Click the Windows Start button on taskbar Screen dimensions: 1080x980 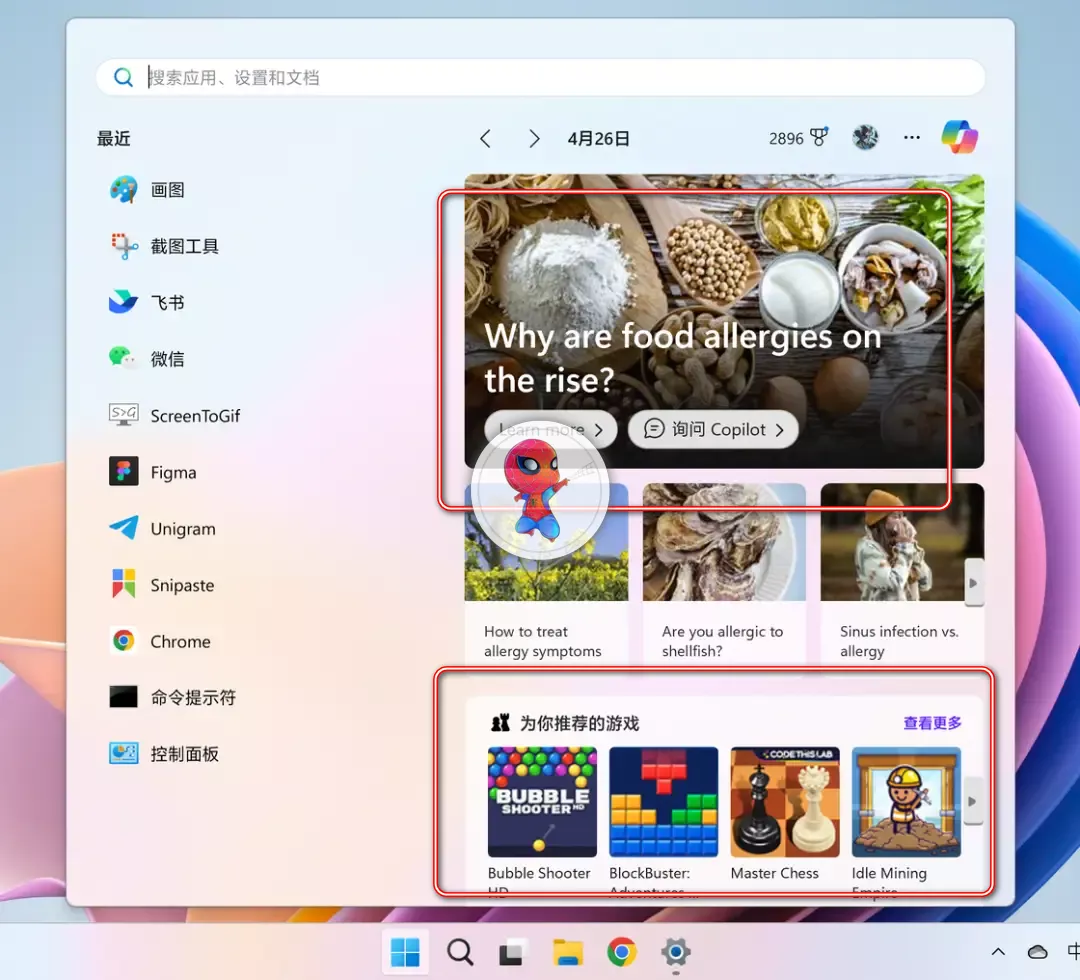405,952
